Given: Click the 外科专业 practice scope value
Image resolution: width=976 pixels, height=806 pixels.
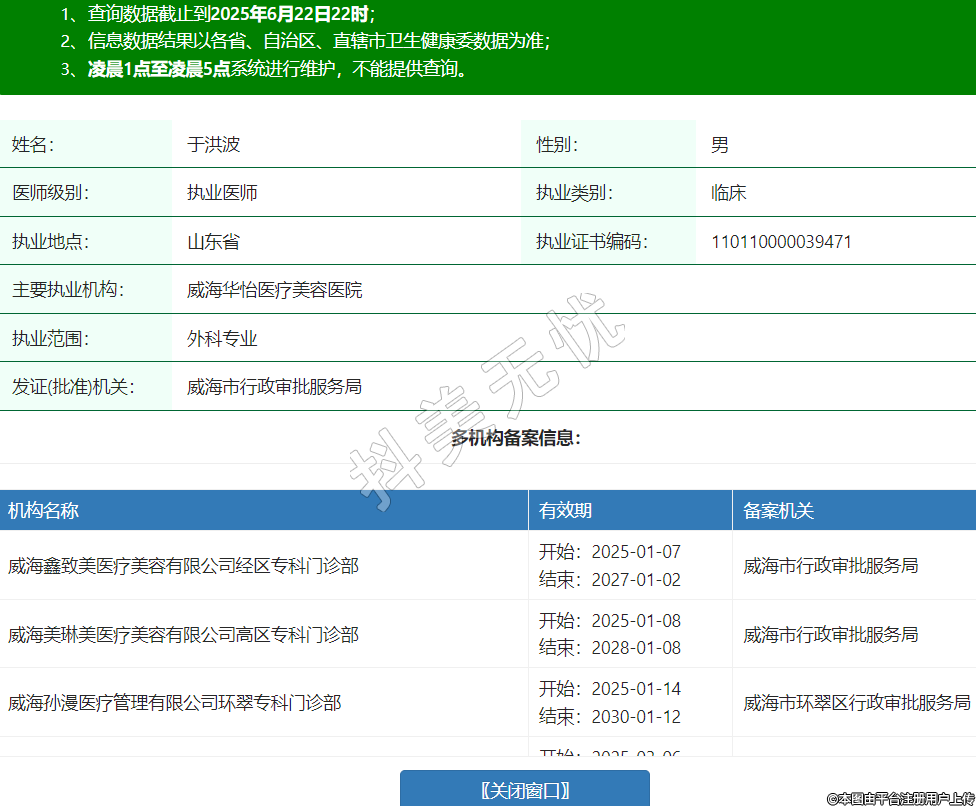Looking at the screenshot, I should coord(222,339).
